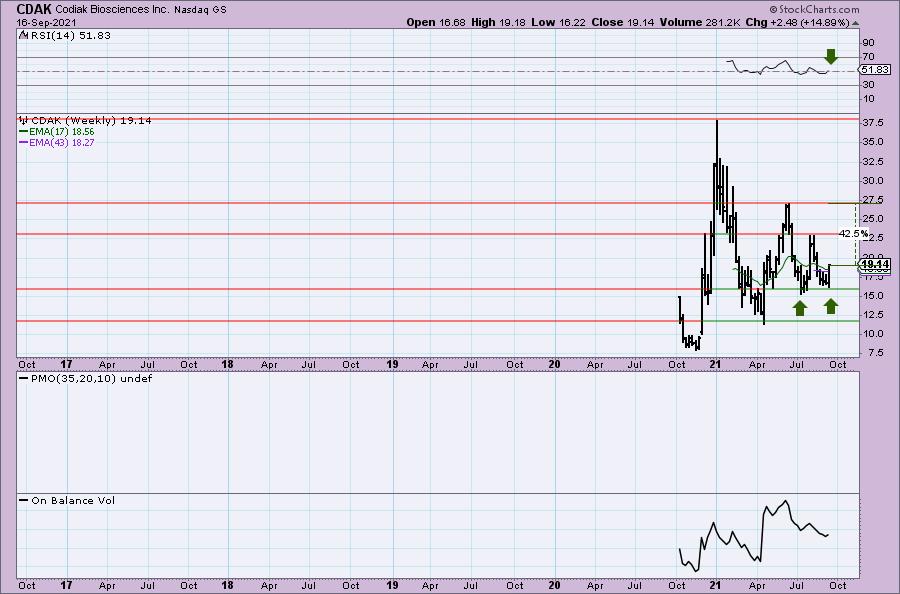The width and height of the screenshot is (900, 594).
Task: Click the 12.5 price axis label
Action: click(x=872, y=315)
